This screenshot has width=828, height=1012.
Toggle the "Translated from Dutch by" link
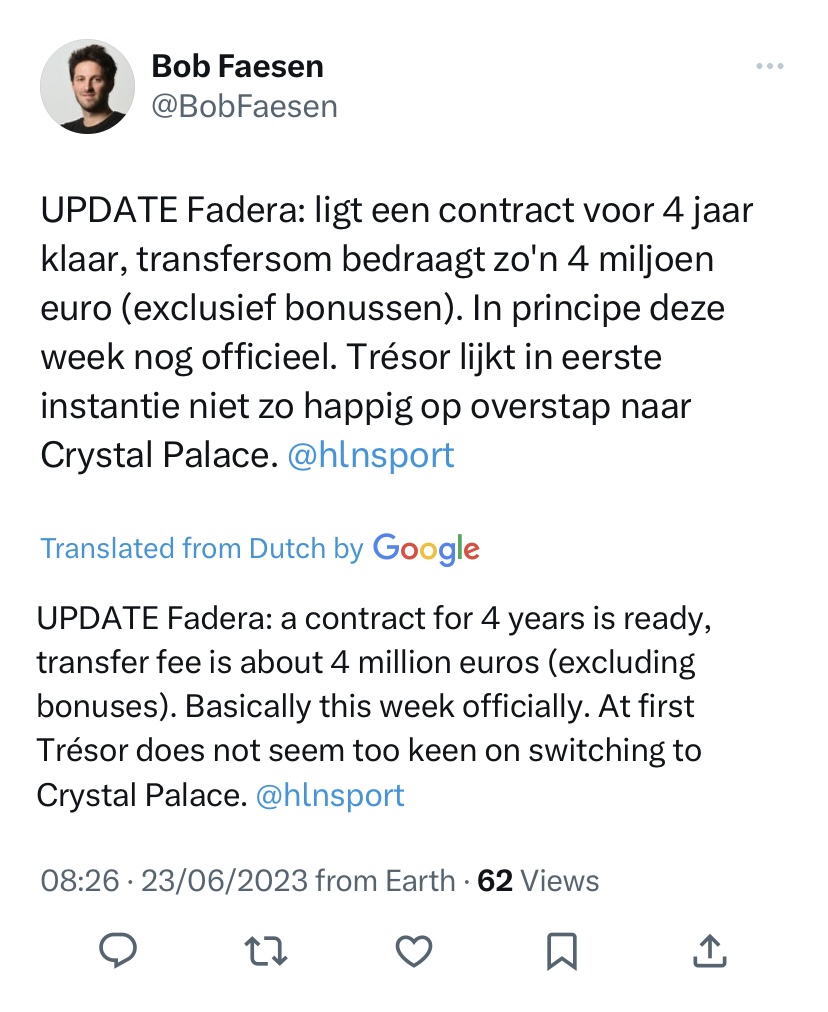(201, 548)
